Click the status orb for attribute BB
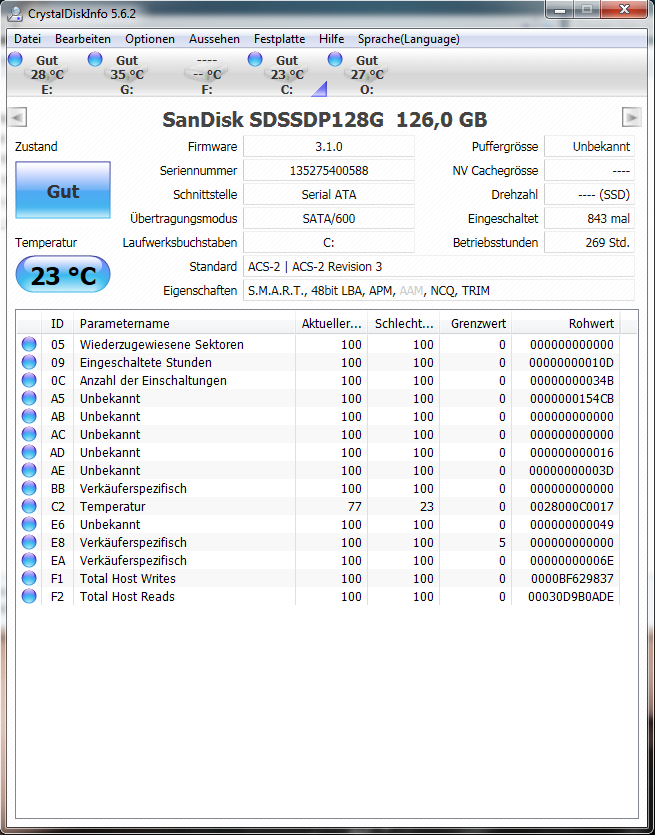This screenshot has height=835, width=655. click(x=29, y=488)
